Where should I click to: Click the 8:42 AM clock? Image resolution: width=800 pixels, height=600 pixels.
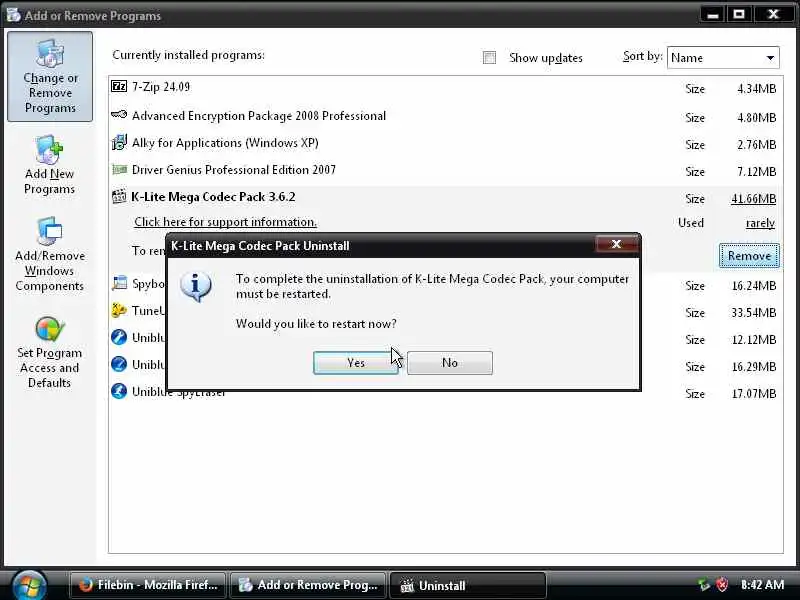click(762, 584)
